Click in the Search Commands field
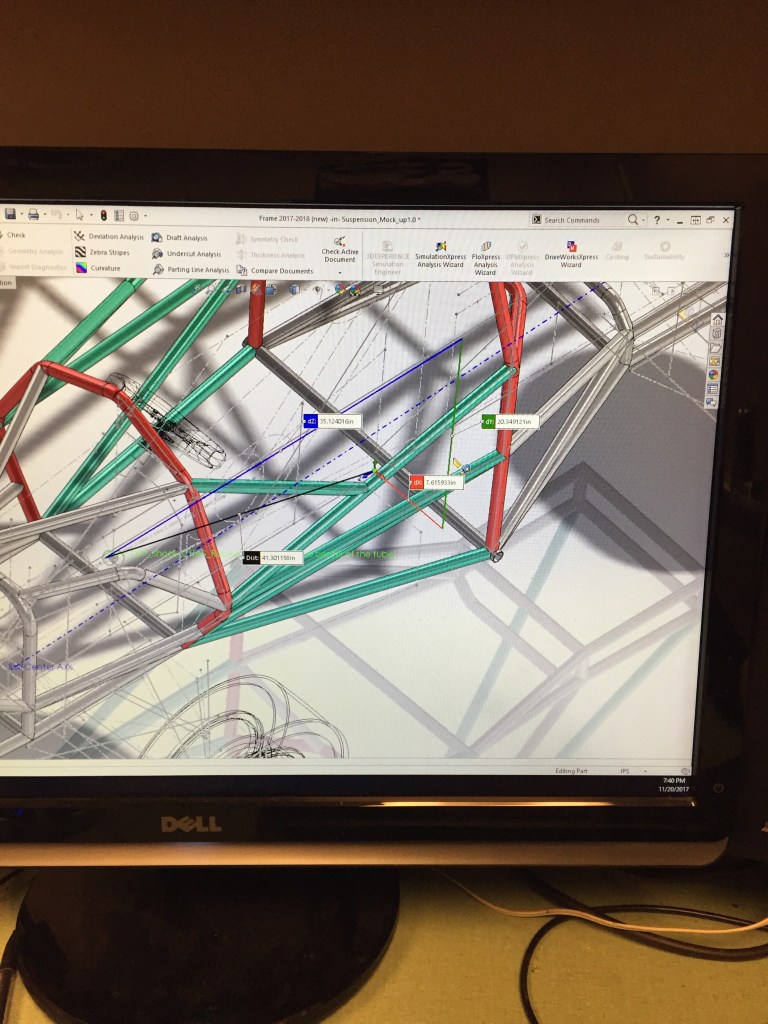Image resolution: width=768 pixels, height=1024 pixels. tap(580, 220)
